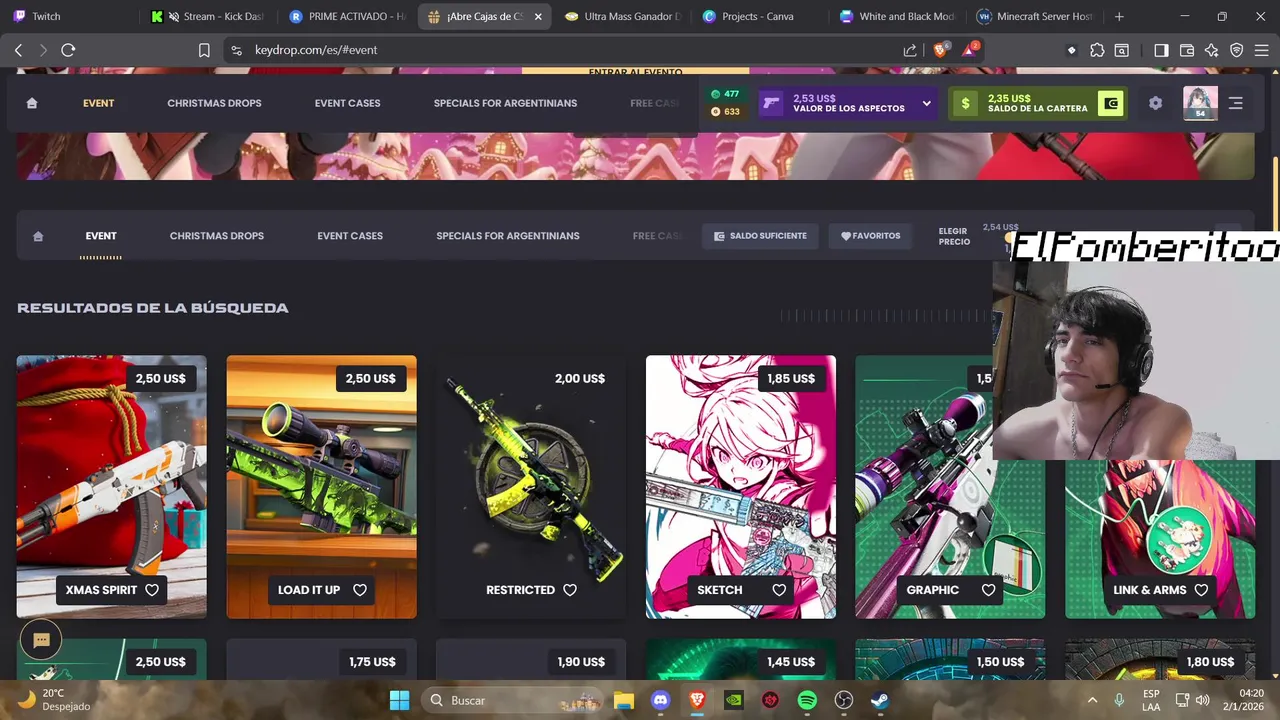Favorite the SKETCH case heart
The height and width of the screenshot is (720, 1280).
click(x=779, y=590)
